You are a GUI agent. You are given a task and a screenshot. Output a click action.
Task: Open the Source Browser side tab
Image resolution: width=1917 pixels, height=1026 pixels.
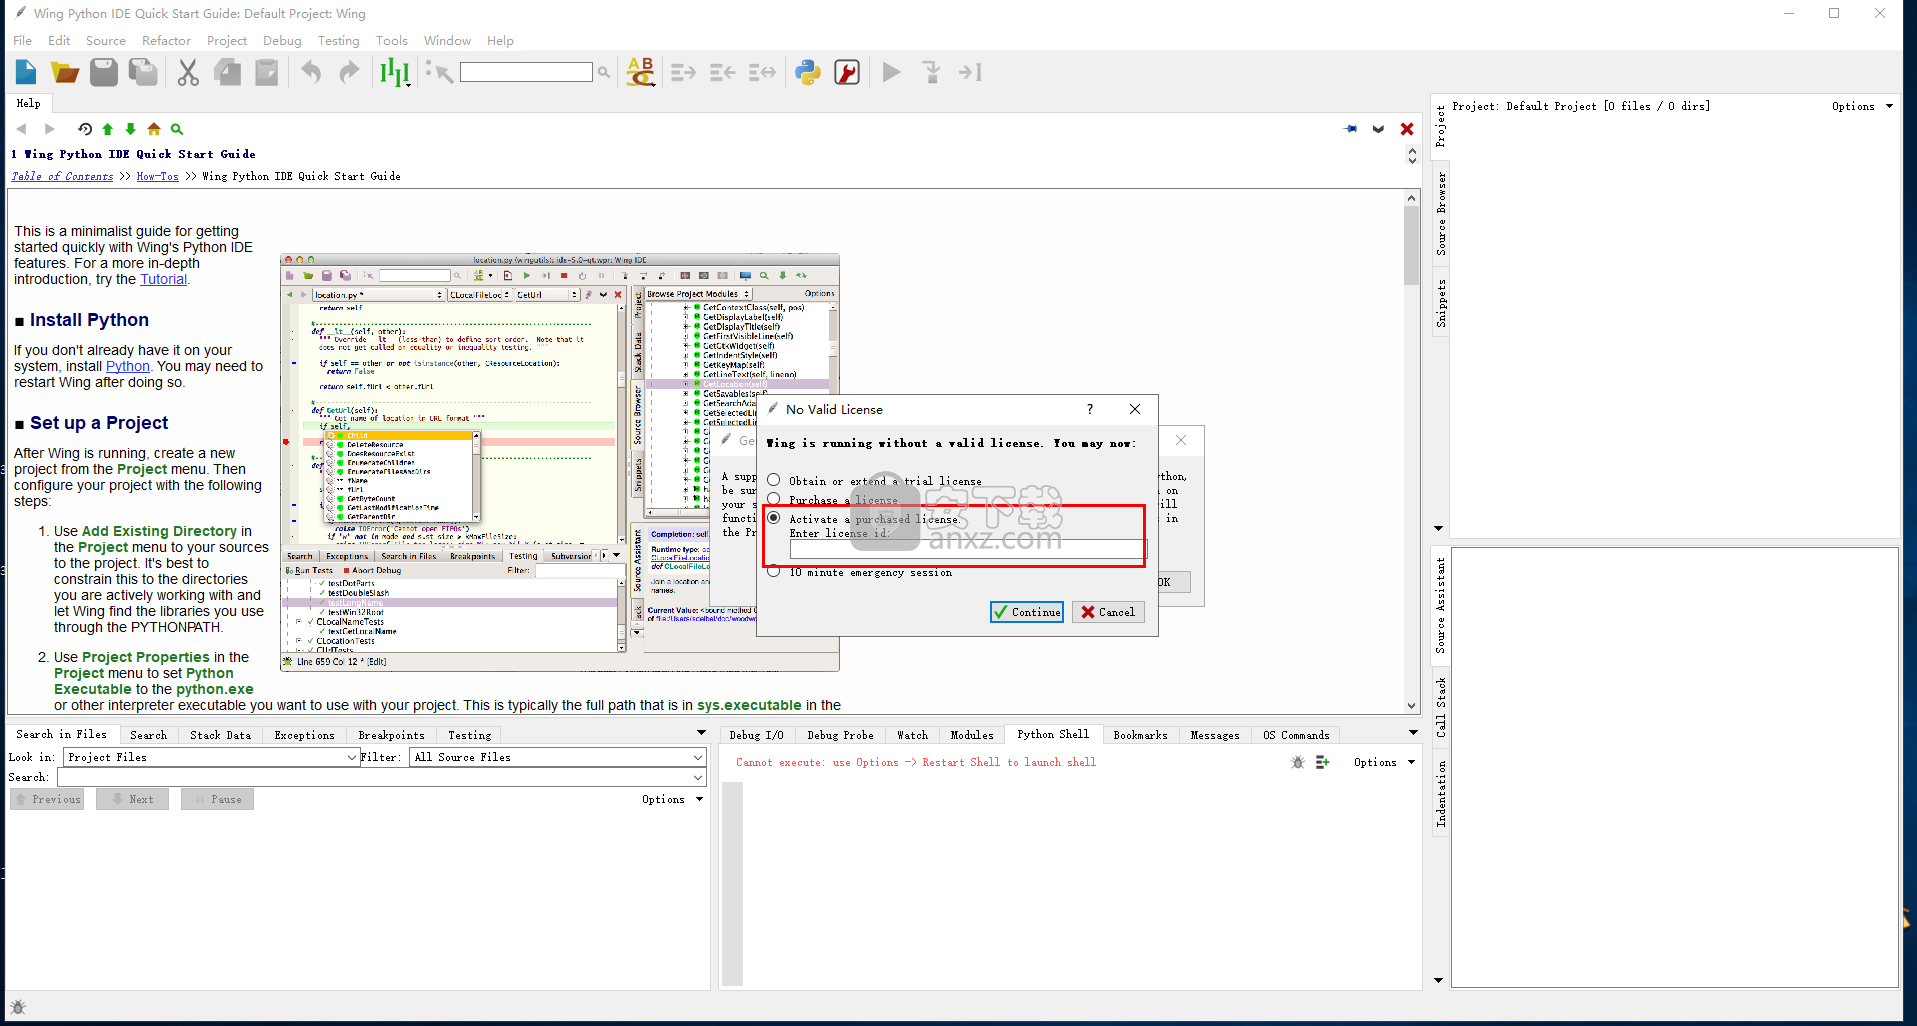point(1441,213)
